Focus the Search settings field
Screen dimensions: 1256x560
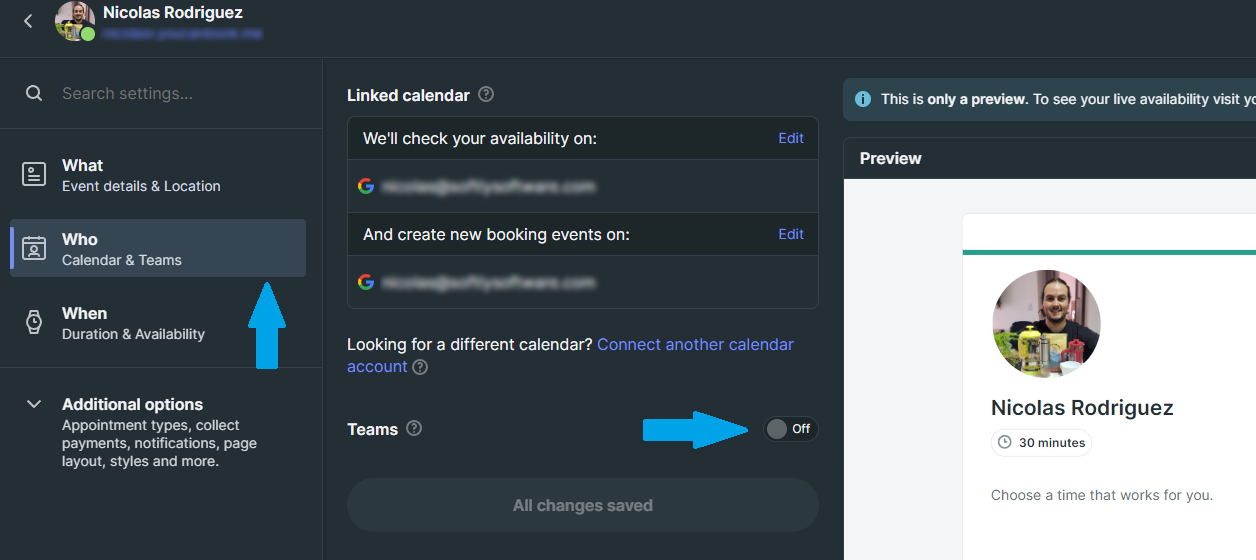[180, 93]
